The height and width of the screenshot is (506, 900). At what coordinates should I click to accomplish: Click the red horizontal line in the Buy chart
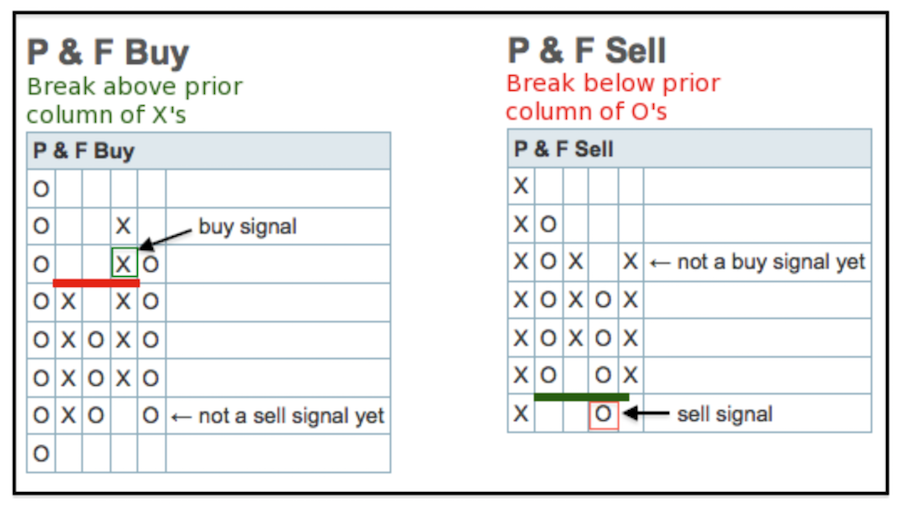click(95, 284)
